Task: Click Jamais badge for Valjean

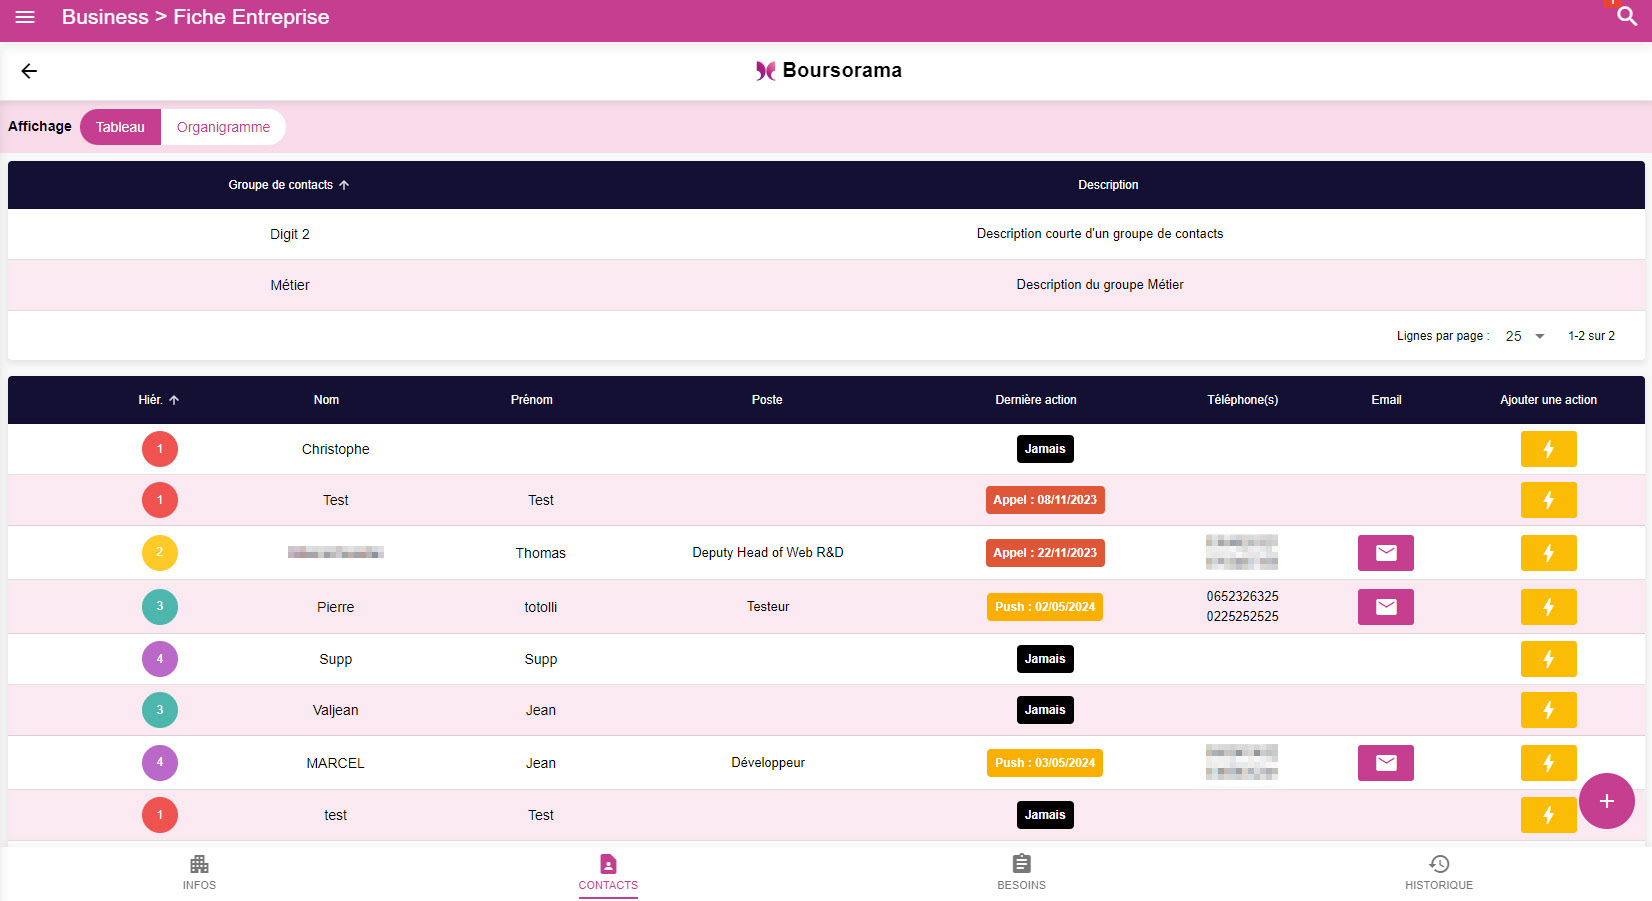Action: tap(1045, 710)
